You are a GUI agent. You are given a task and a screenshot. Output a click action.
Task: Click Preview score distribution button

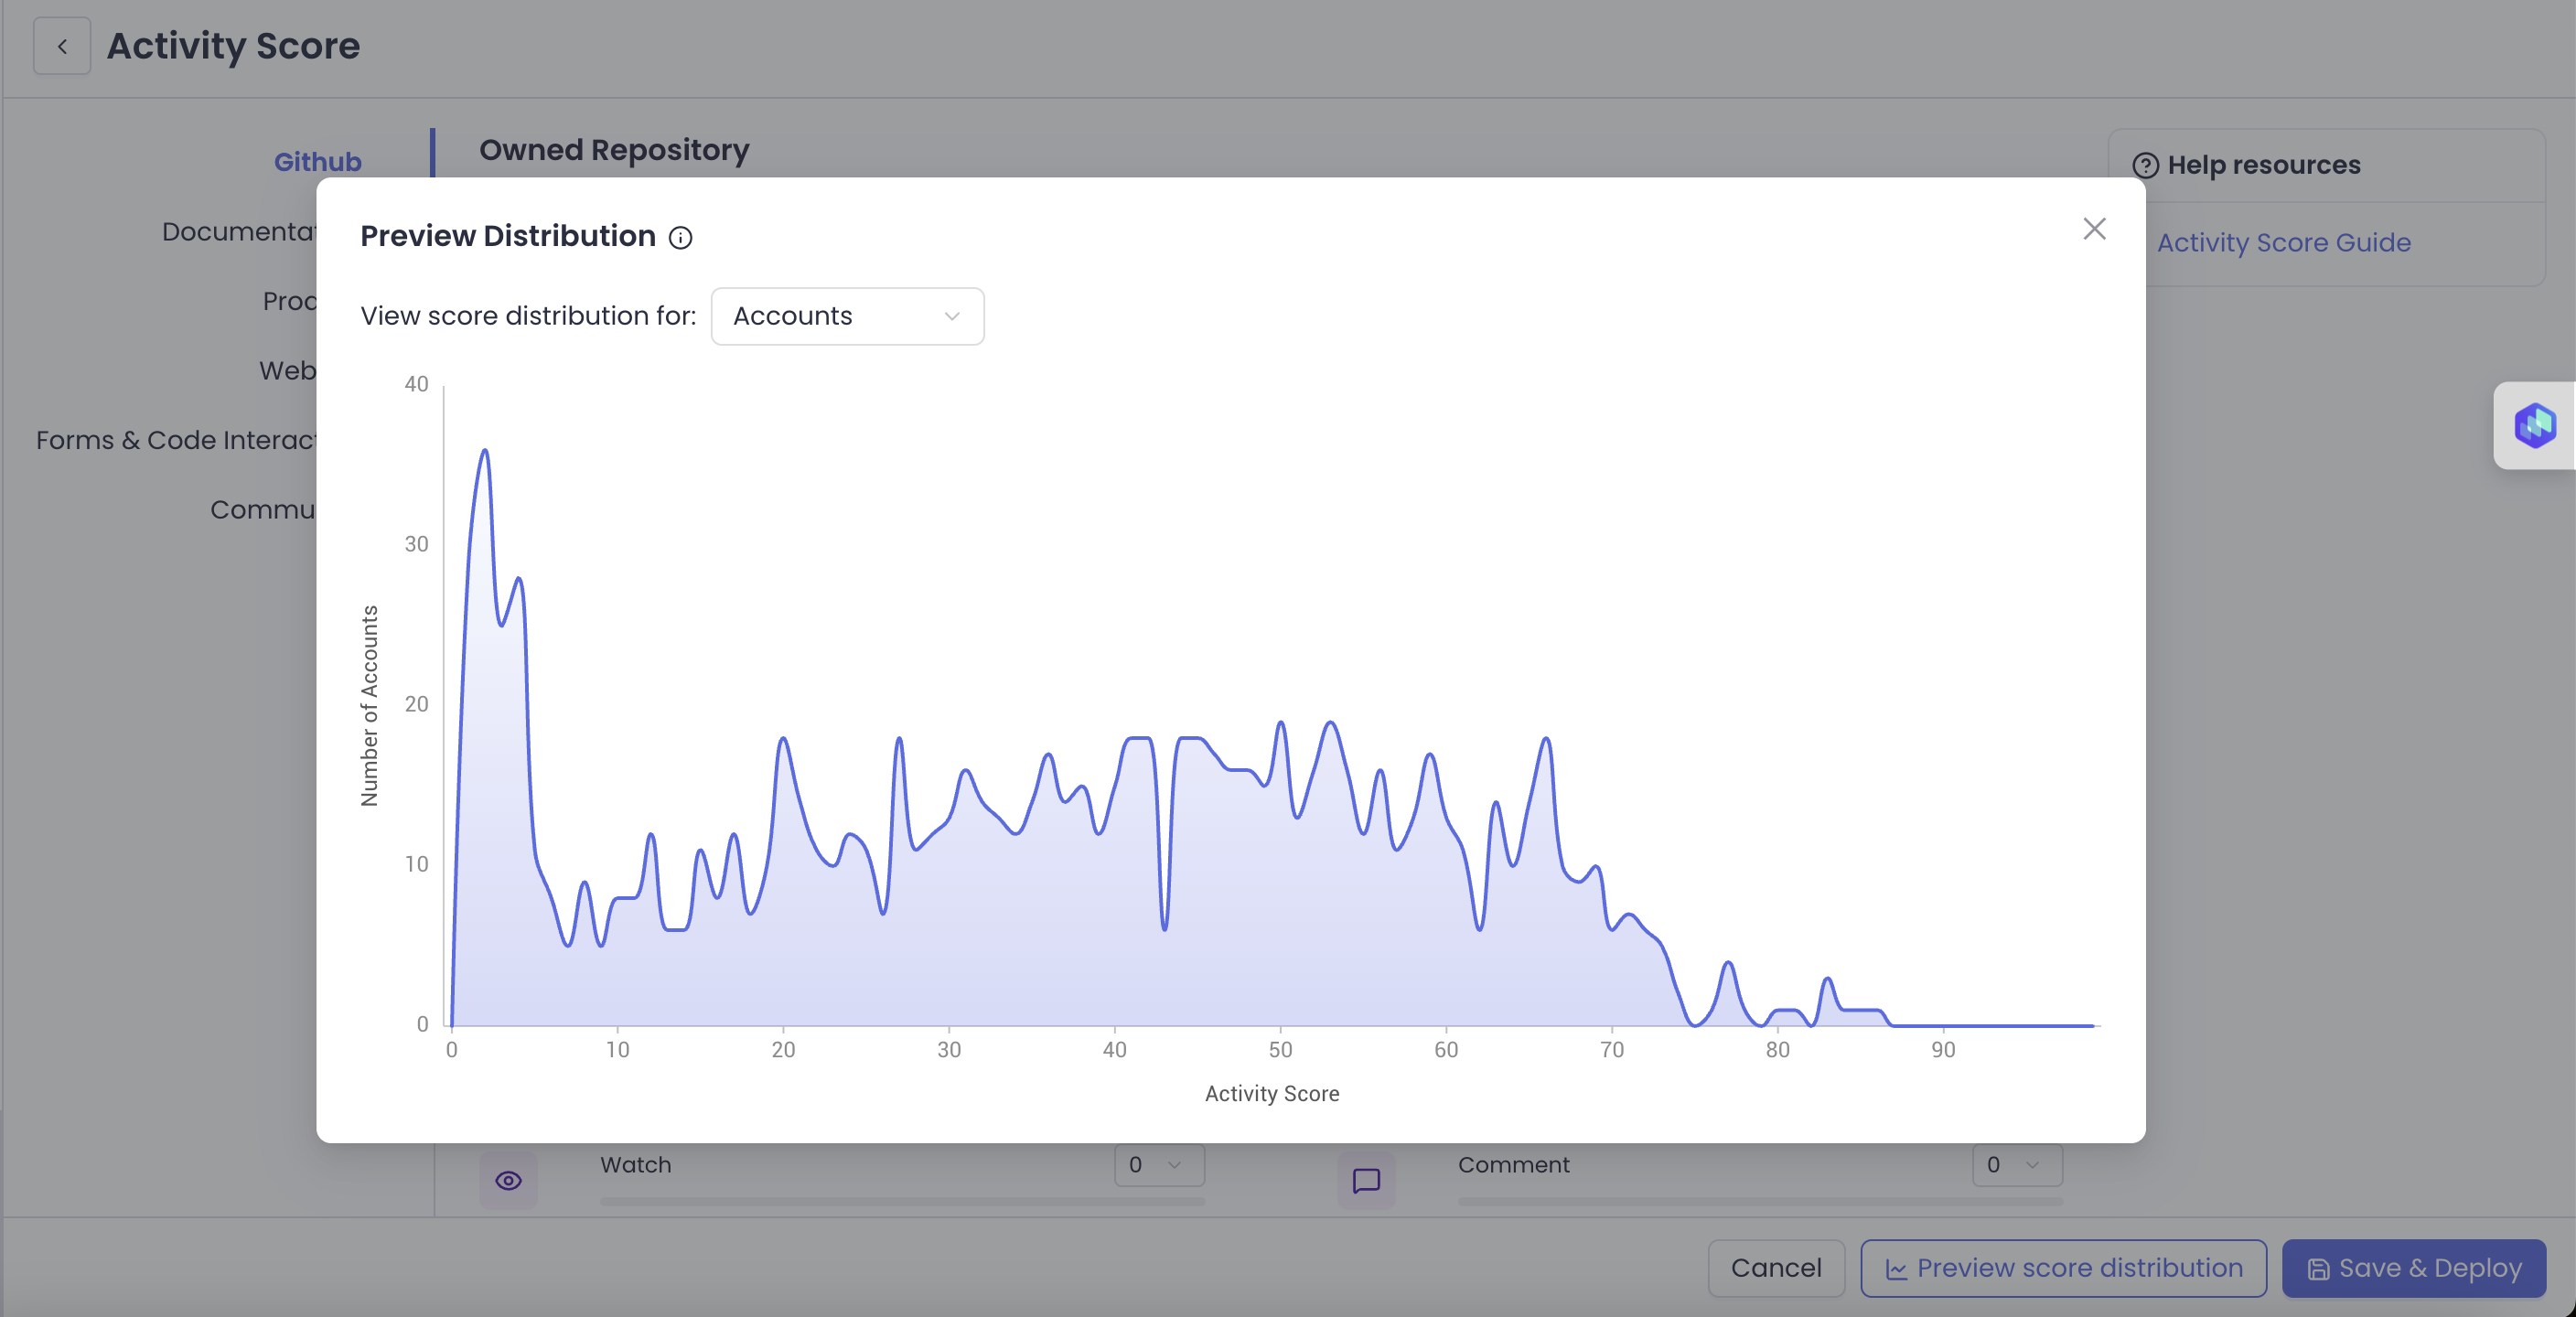(2063, 1268)
